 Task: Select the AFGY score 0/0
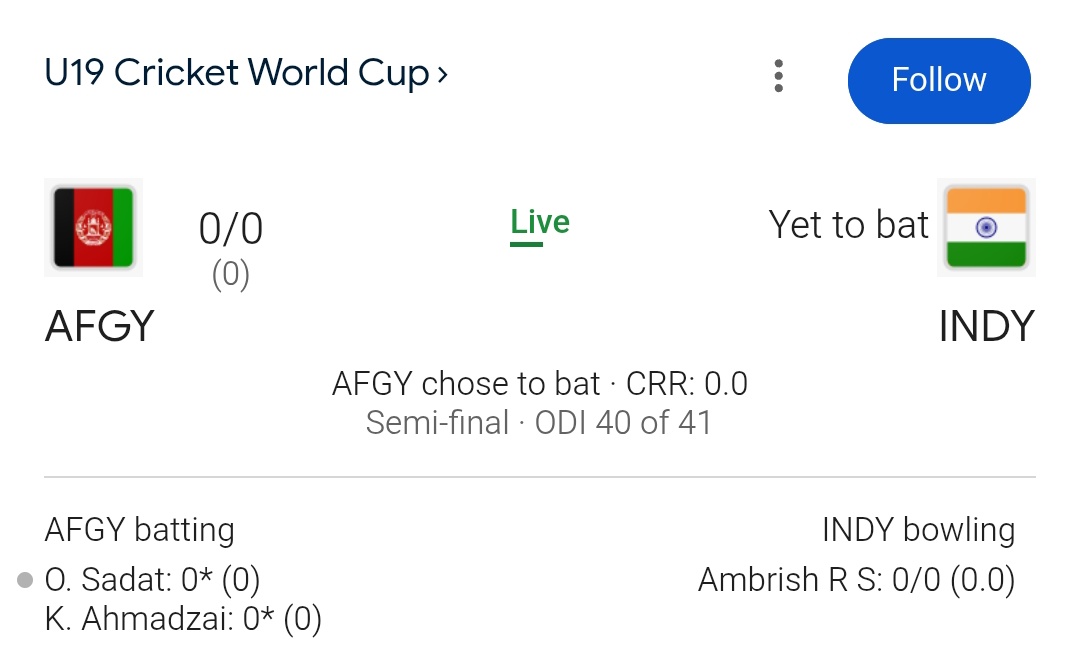pyautogui.click(x=229, y=227)
